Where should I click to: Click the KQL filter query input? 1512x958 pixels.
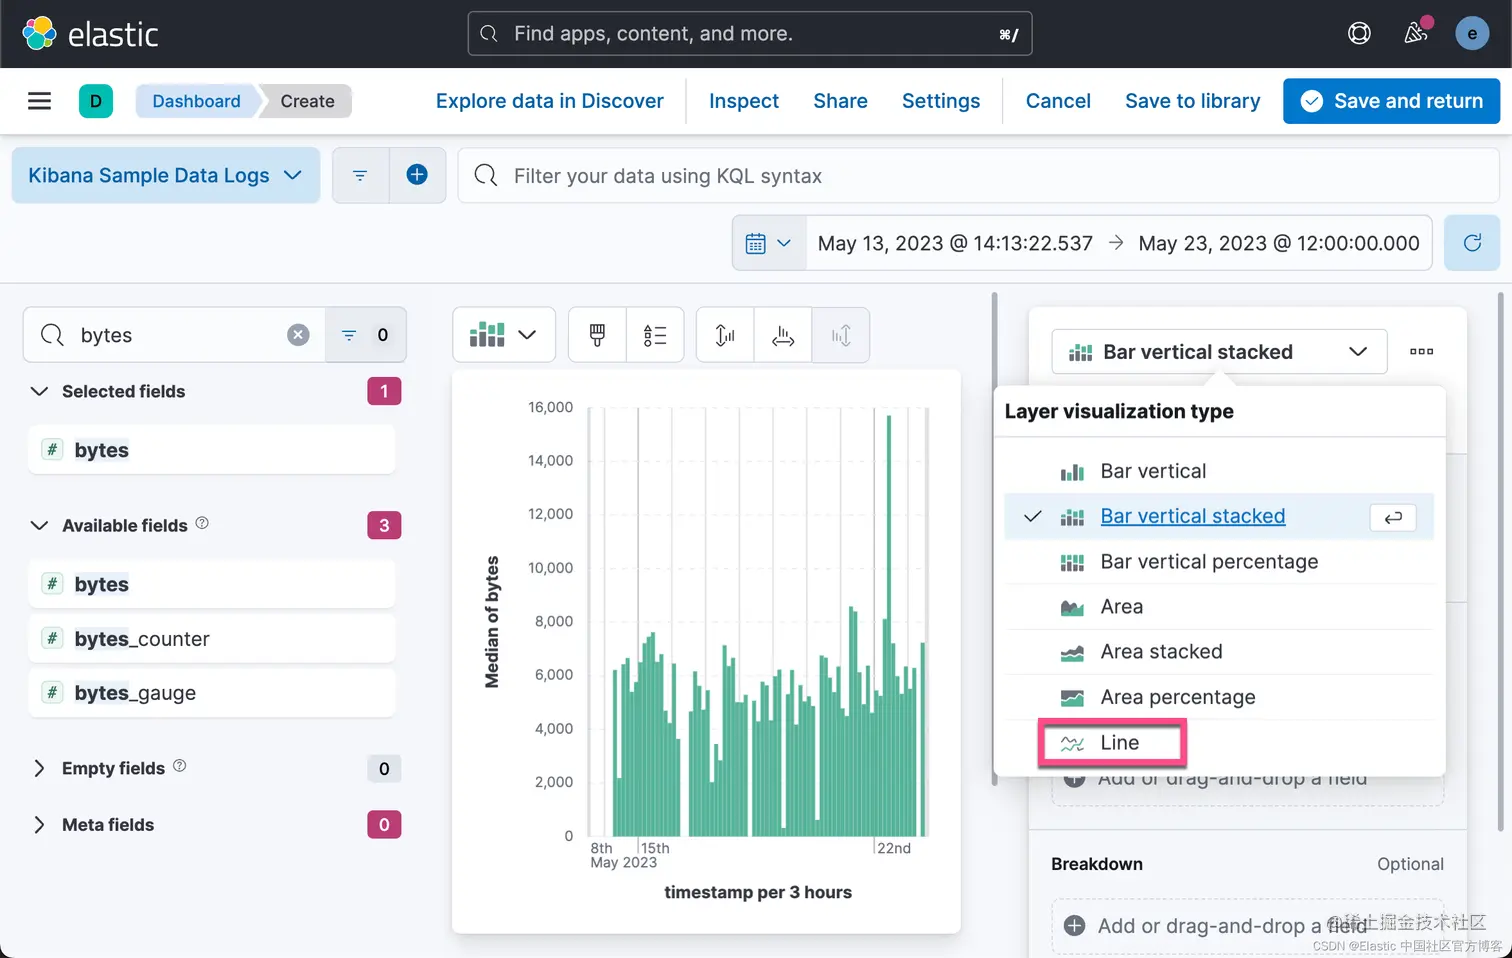tap(979, 175)
